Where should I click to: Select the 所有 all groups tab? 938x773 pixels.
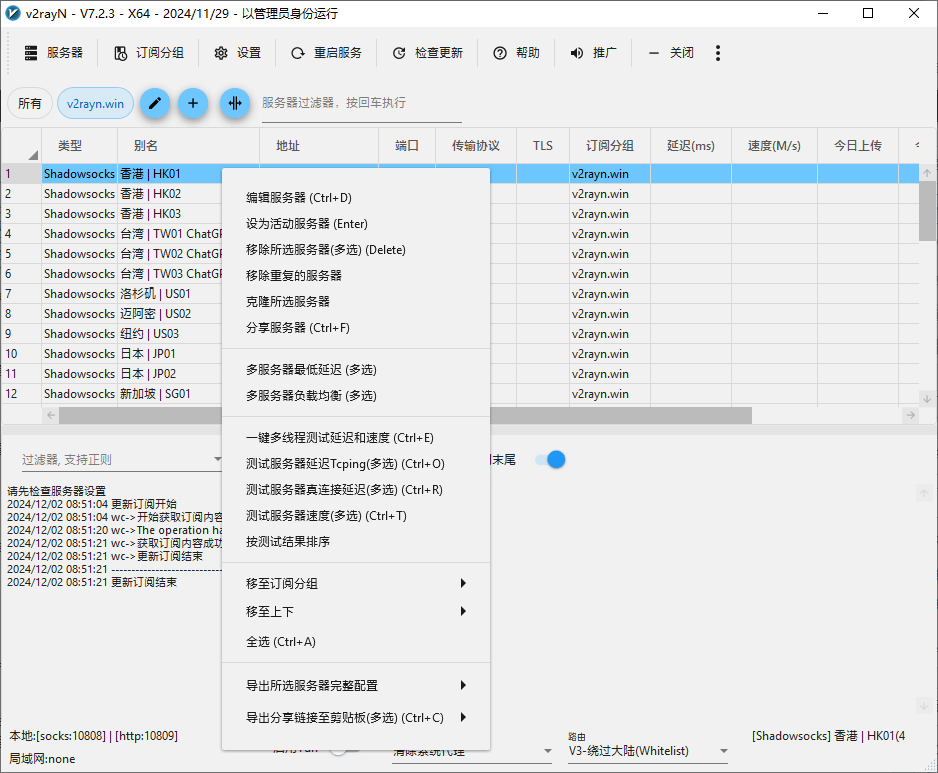click(x=30, y=103)
